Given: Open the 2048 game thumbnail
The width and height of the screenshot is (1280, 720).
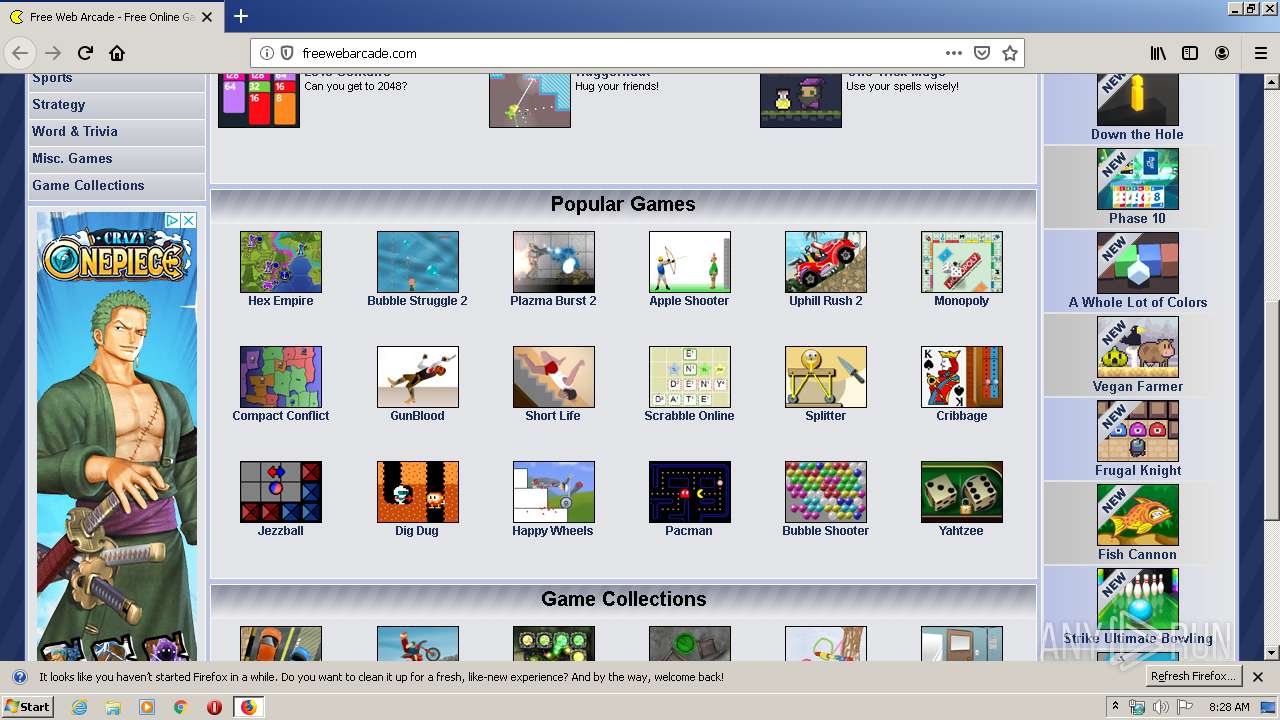Looking at the screenshot, I should pyautogui.click(x=259, y=100).
